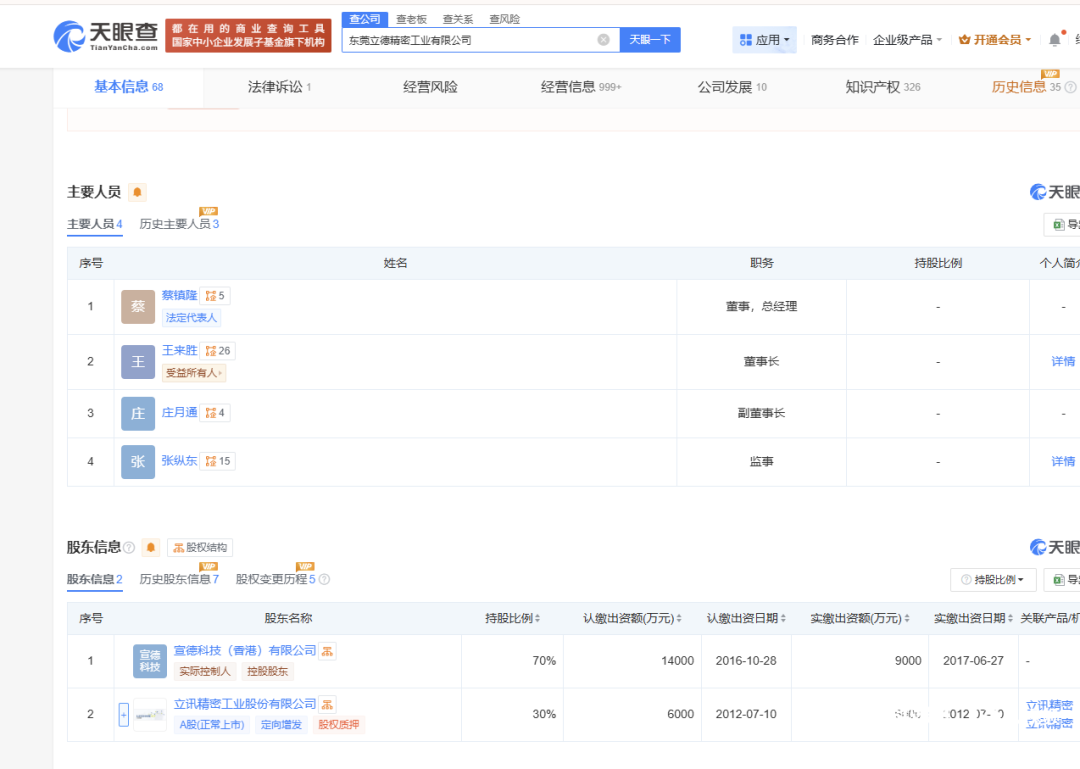Sort by 持股比例 column header
The image size is (1080, 769).
pos(513,619)
